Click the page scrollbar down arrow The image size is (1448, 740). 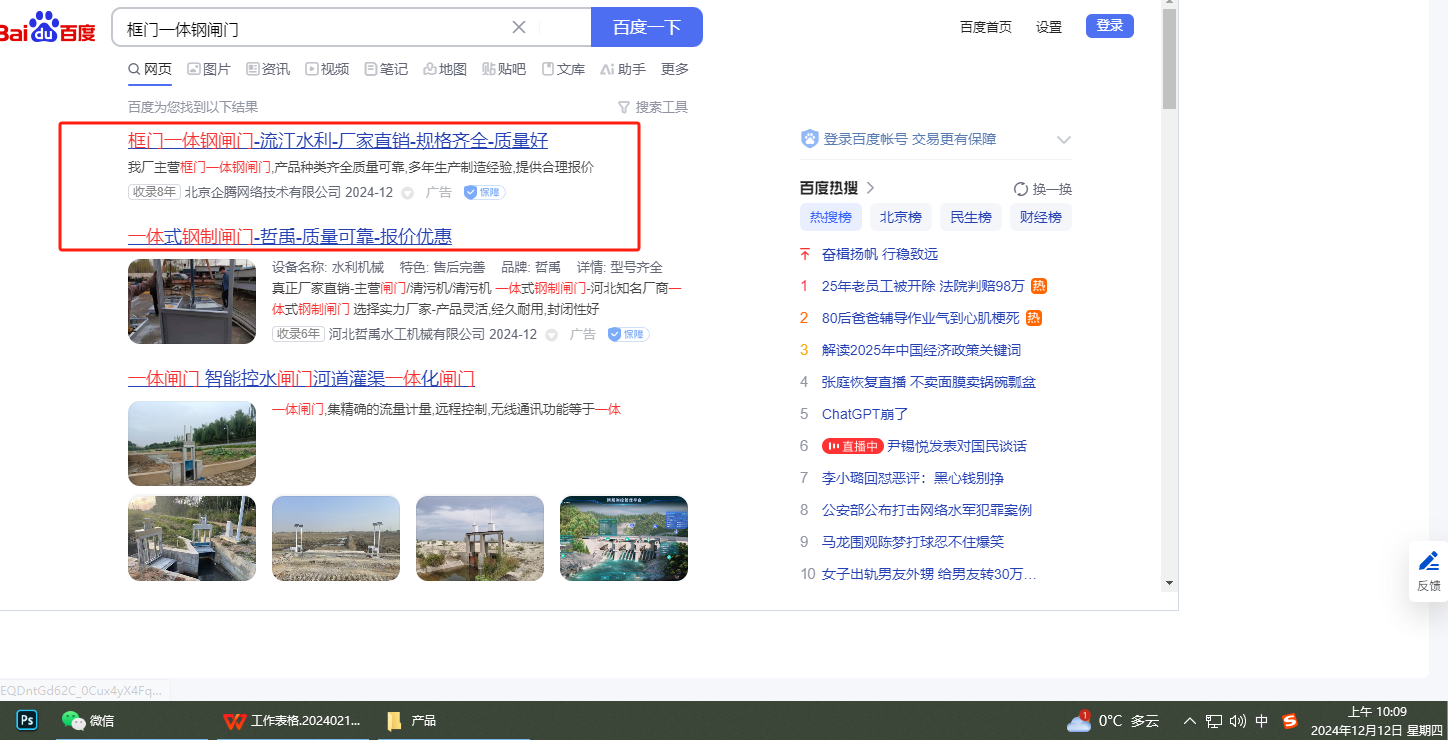pyautogui.click(x=1169, y=583)
